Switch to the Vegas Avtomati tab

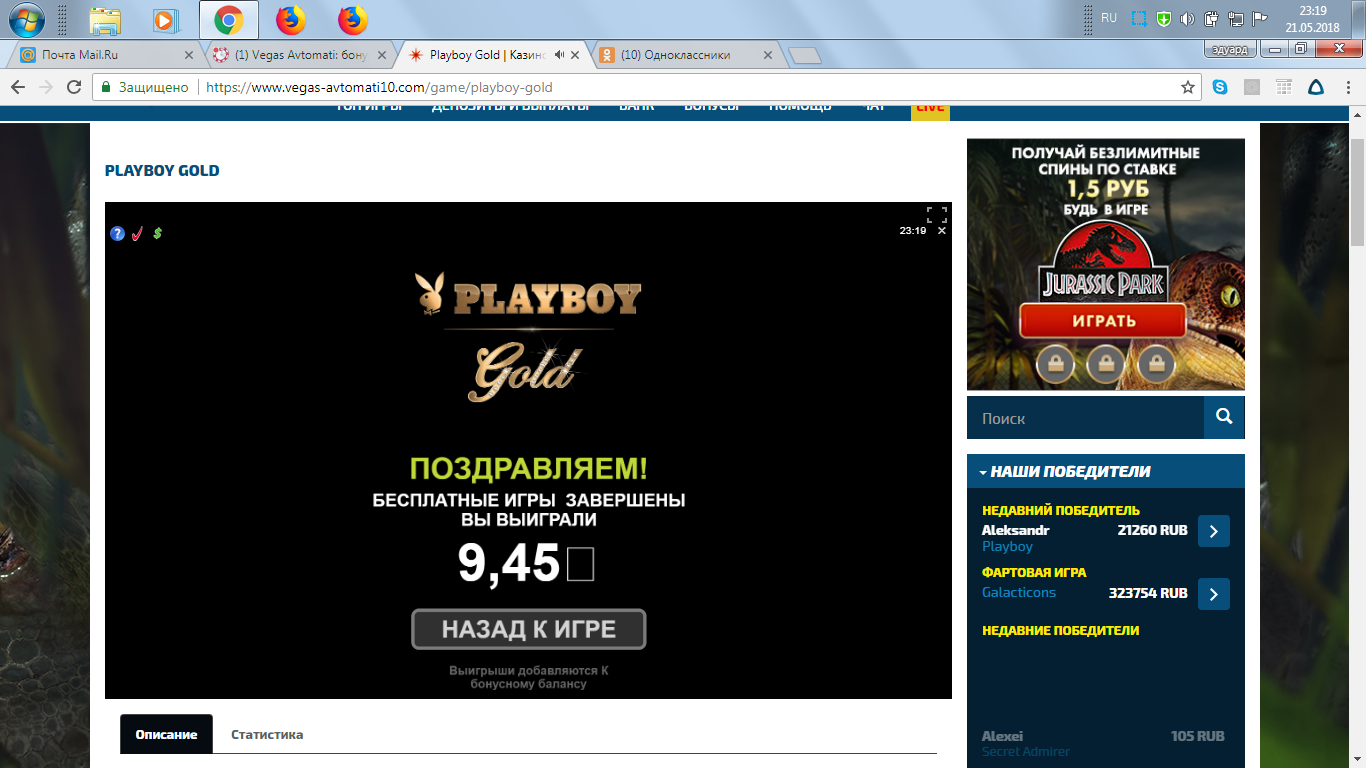(x=297, y=55)
